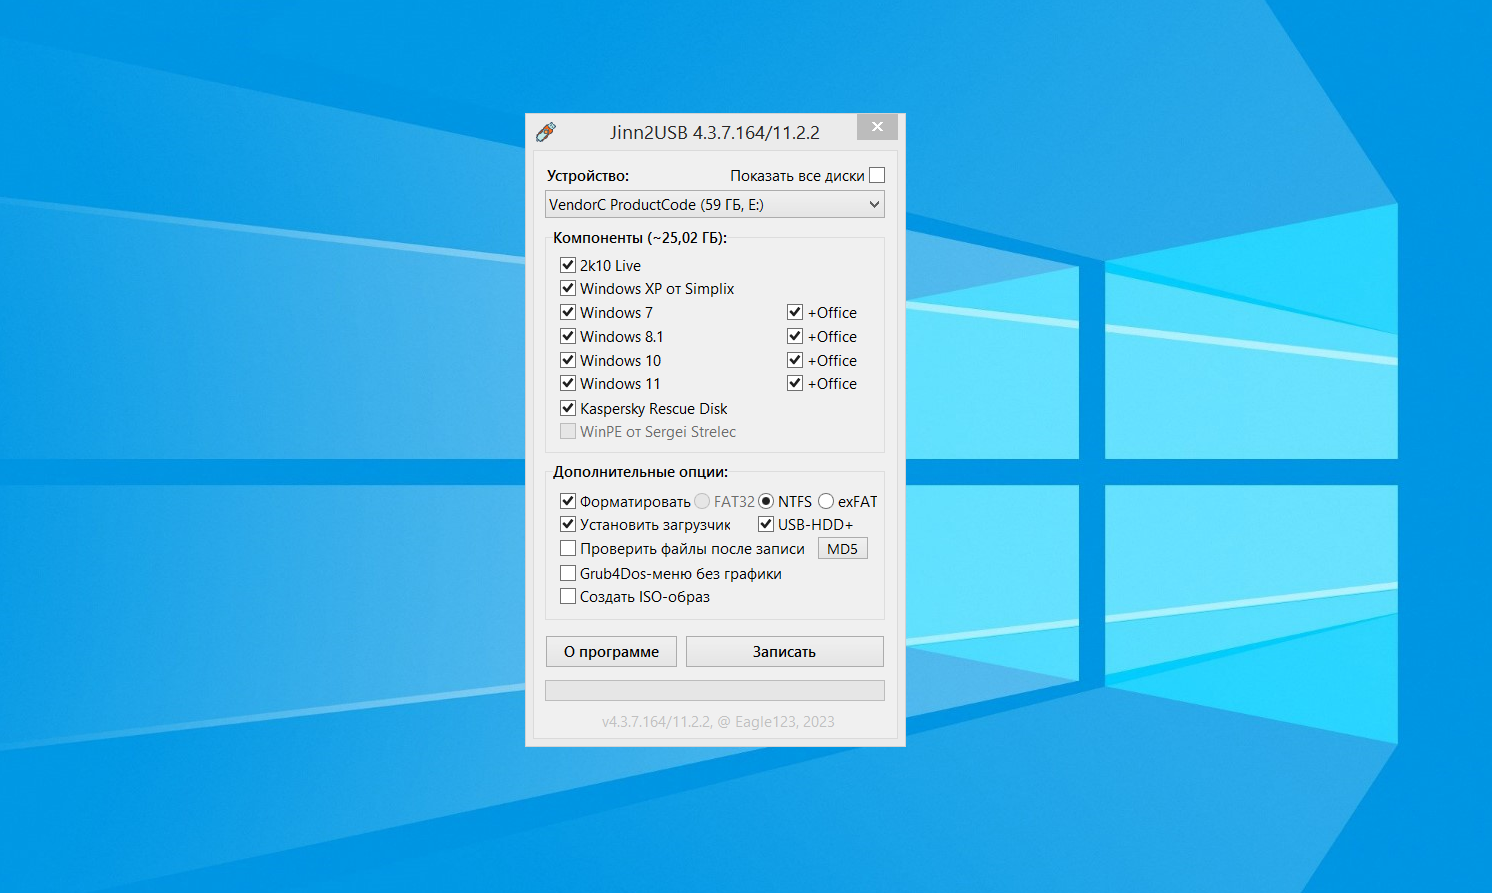This screenshot has height=893, width=1492.
Task: Disable +Office for Windows 8.1
Action: coord(795,336)
